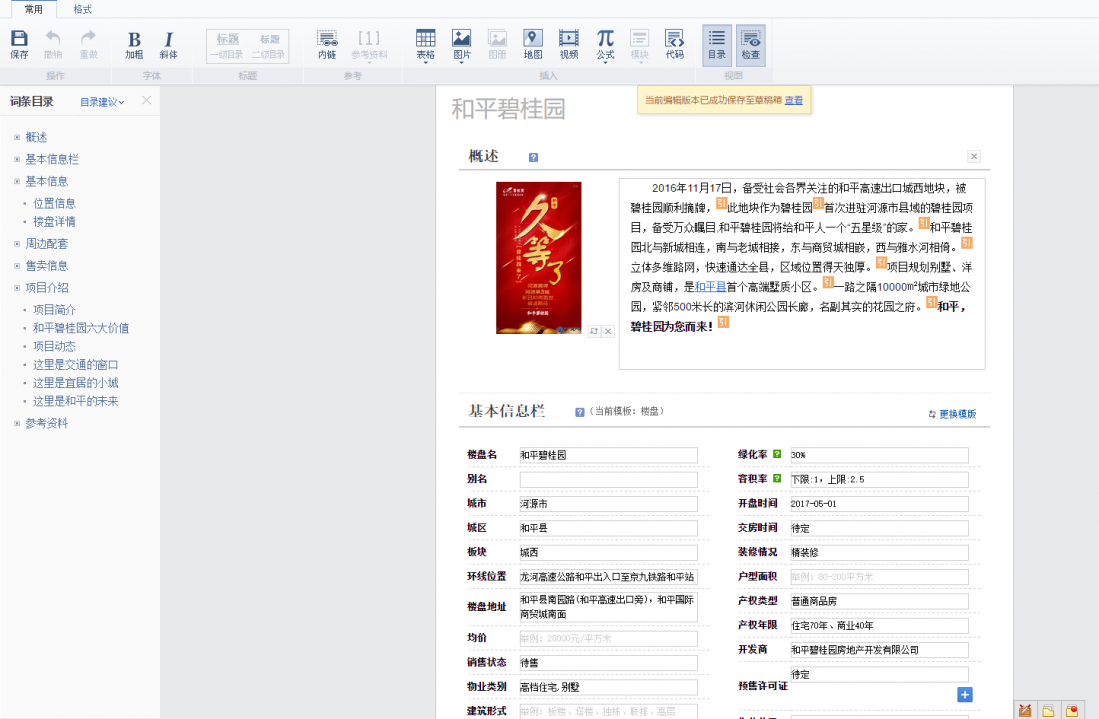The image size is (1099, 719).
Task: Toggle the 目录 view panel
Action: click(716, 46)
